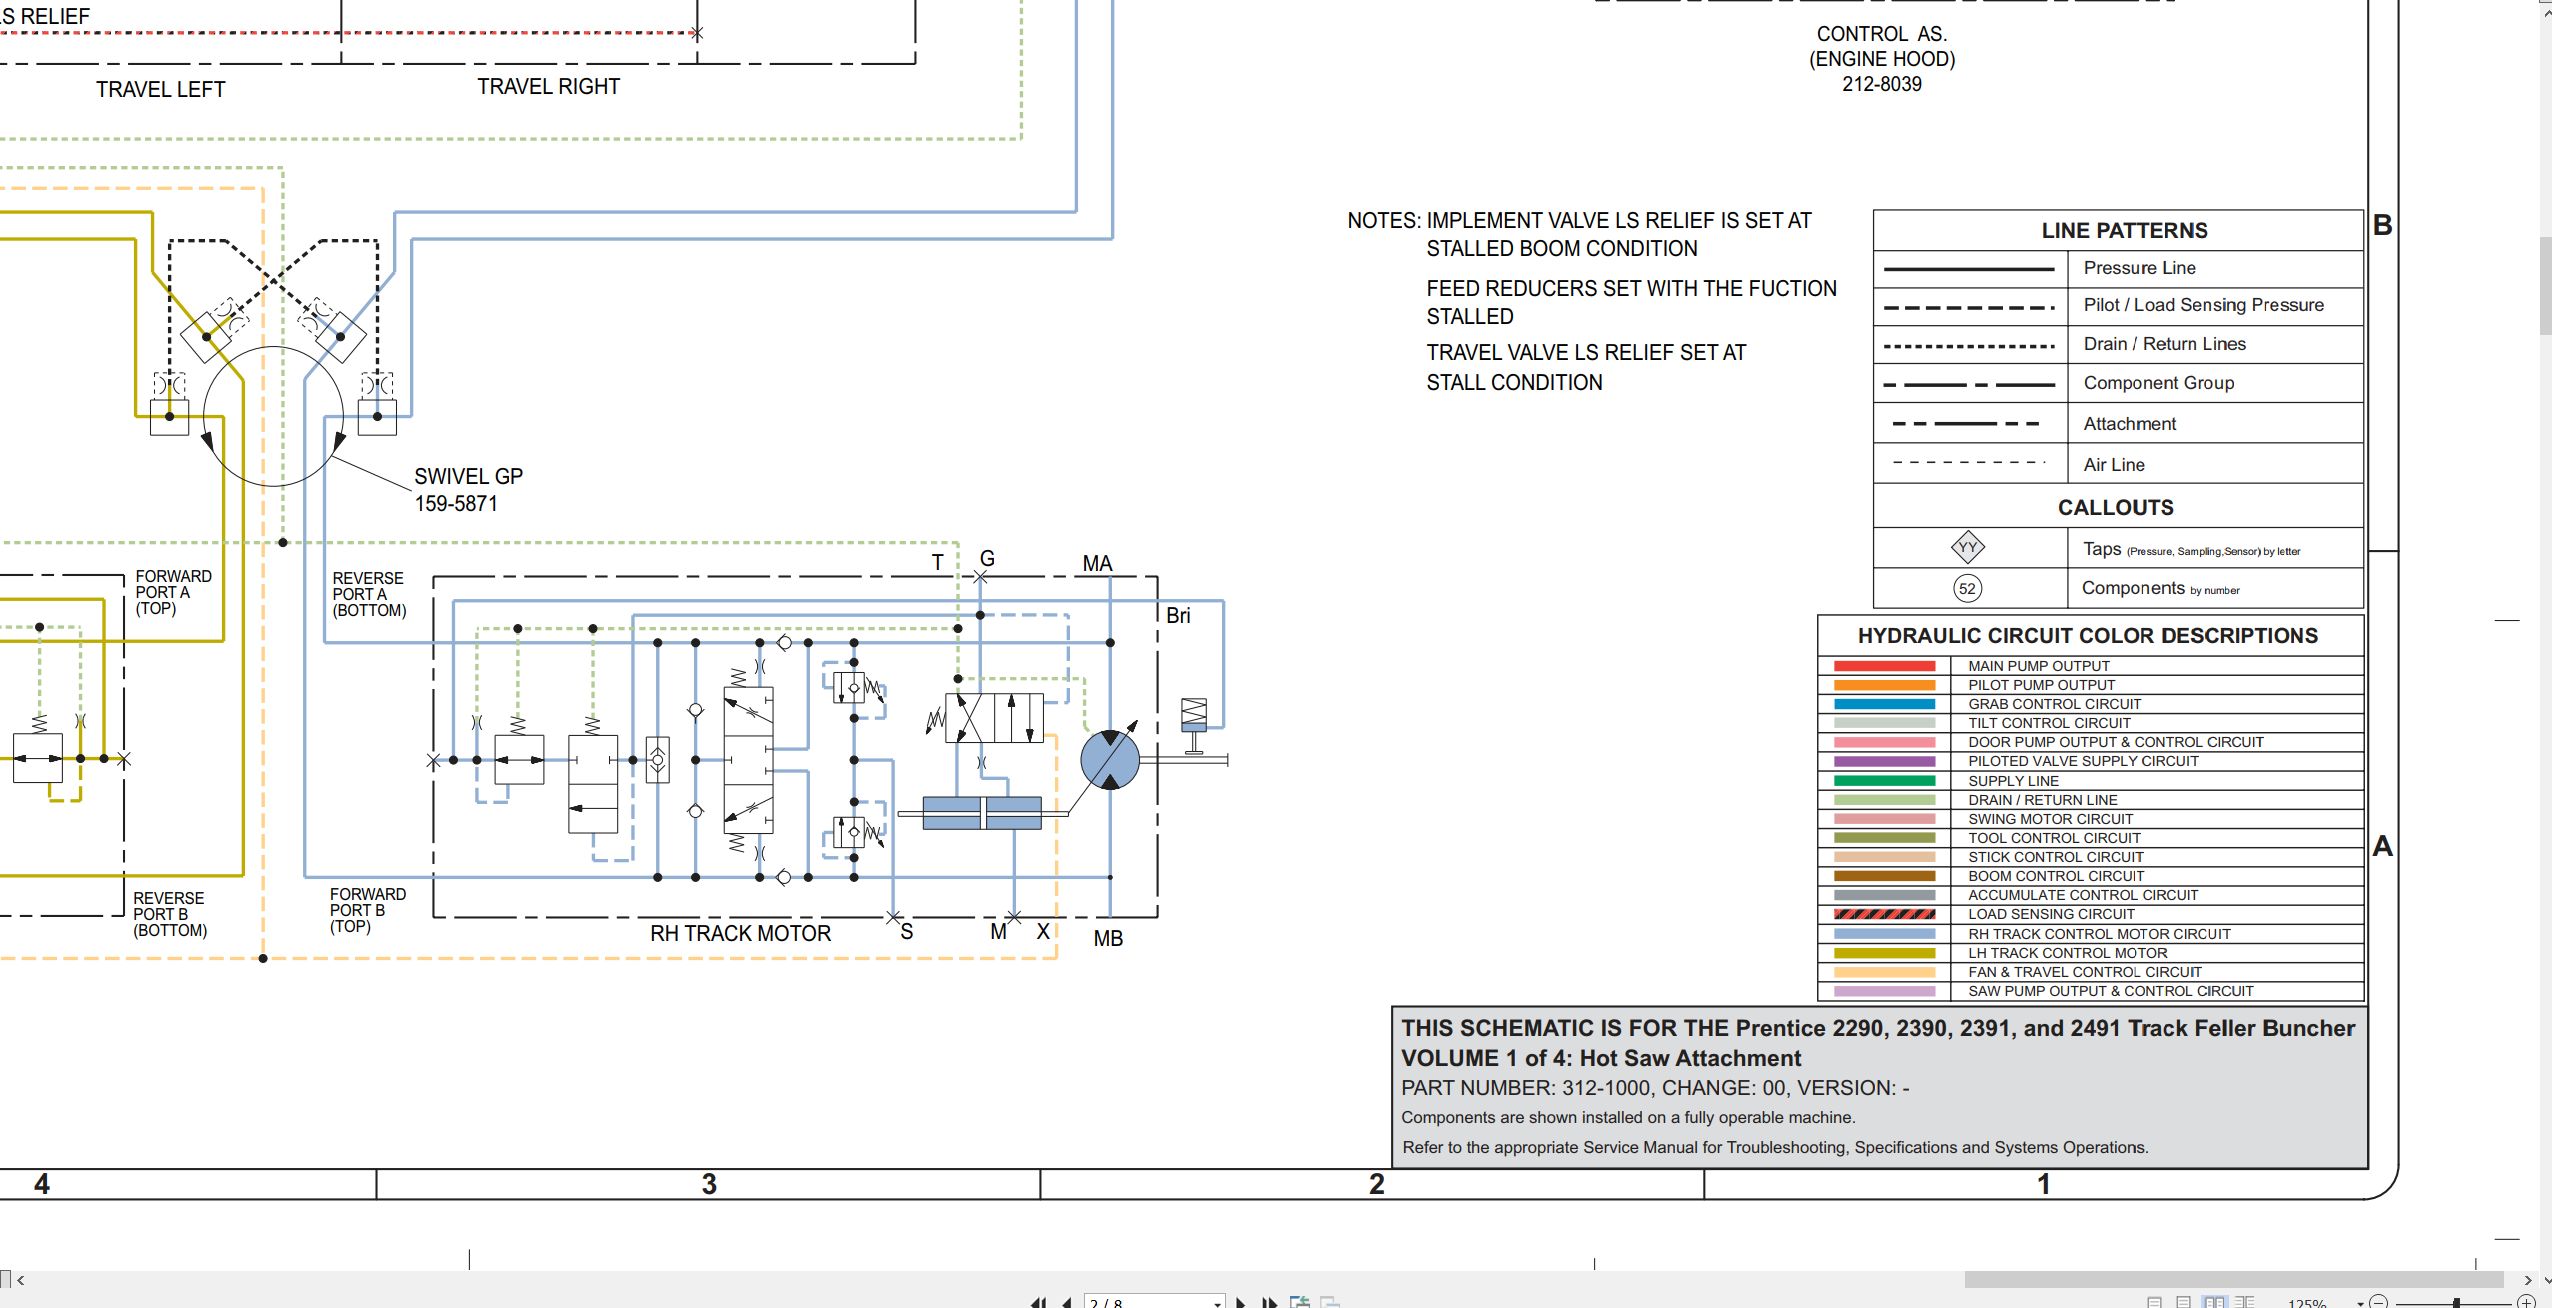Screen dimensions: 2552x1308
Task: Click the 'Component Group' legend entry
Action: point(2158,383)
